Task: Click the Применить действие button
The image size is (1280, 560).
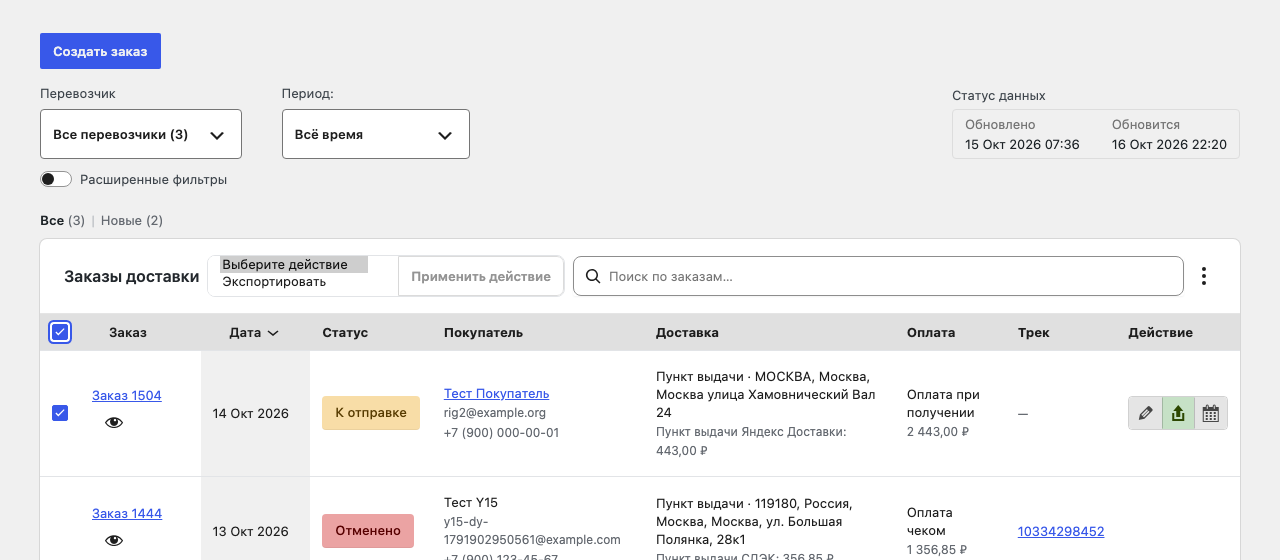Action: [481, 276]
